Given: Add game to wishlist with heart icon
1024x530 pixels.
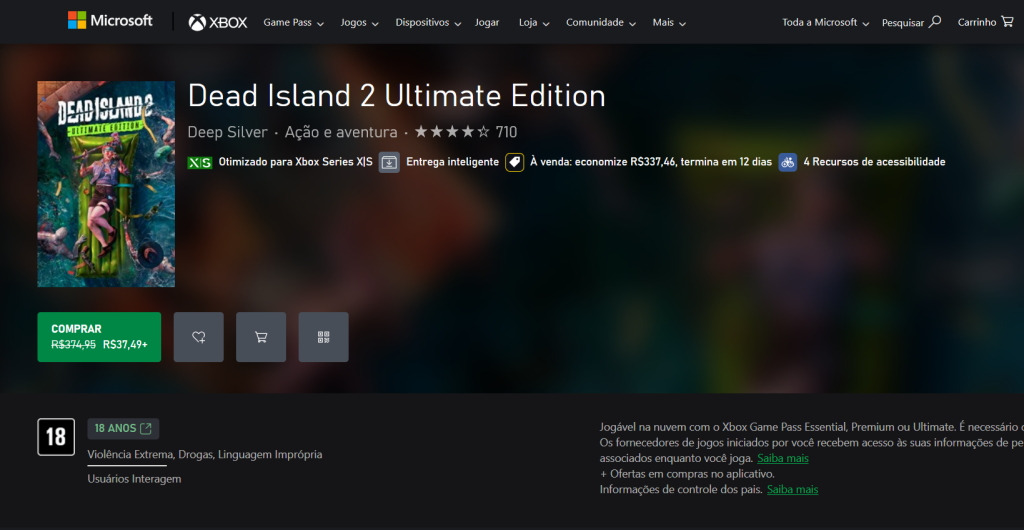Looking at the screenshot, I should [x=198, y=337].
